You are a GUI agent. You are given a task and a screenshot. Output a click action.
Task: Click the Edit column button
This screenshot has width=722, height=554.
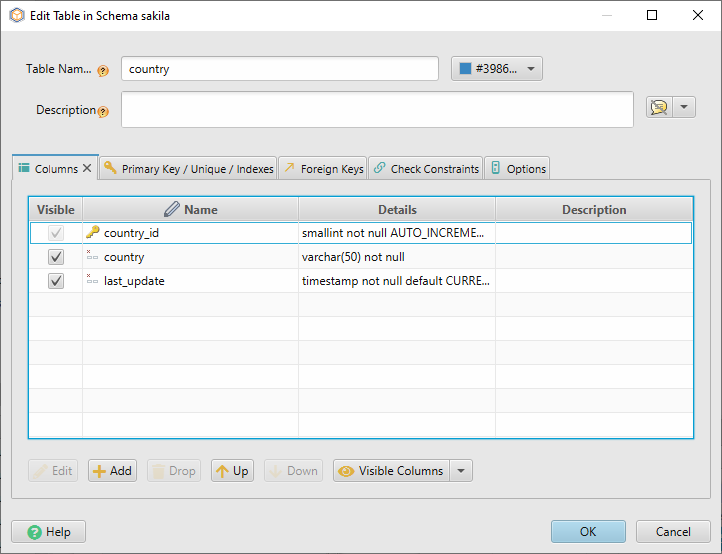pyautogui.click(x=53, y=471)
